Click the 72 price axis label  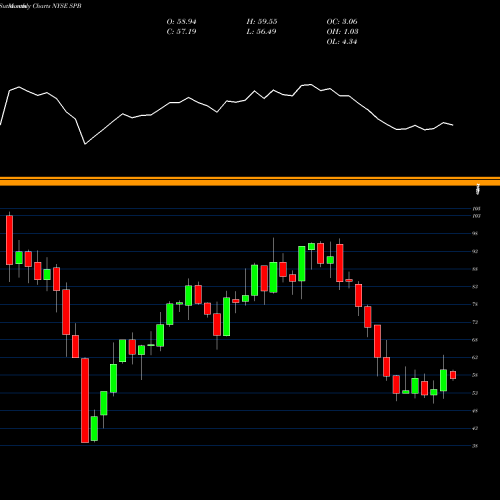point(475,322)
